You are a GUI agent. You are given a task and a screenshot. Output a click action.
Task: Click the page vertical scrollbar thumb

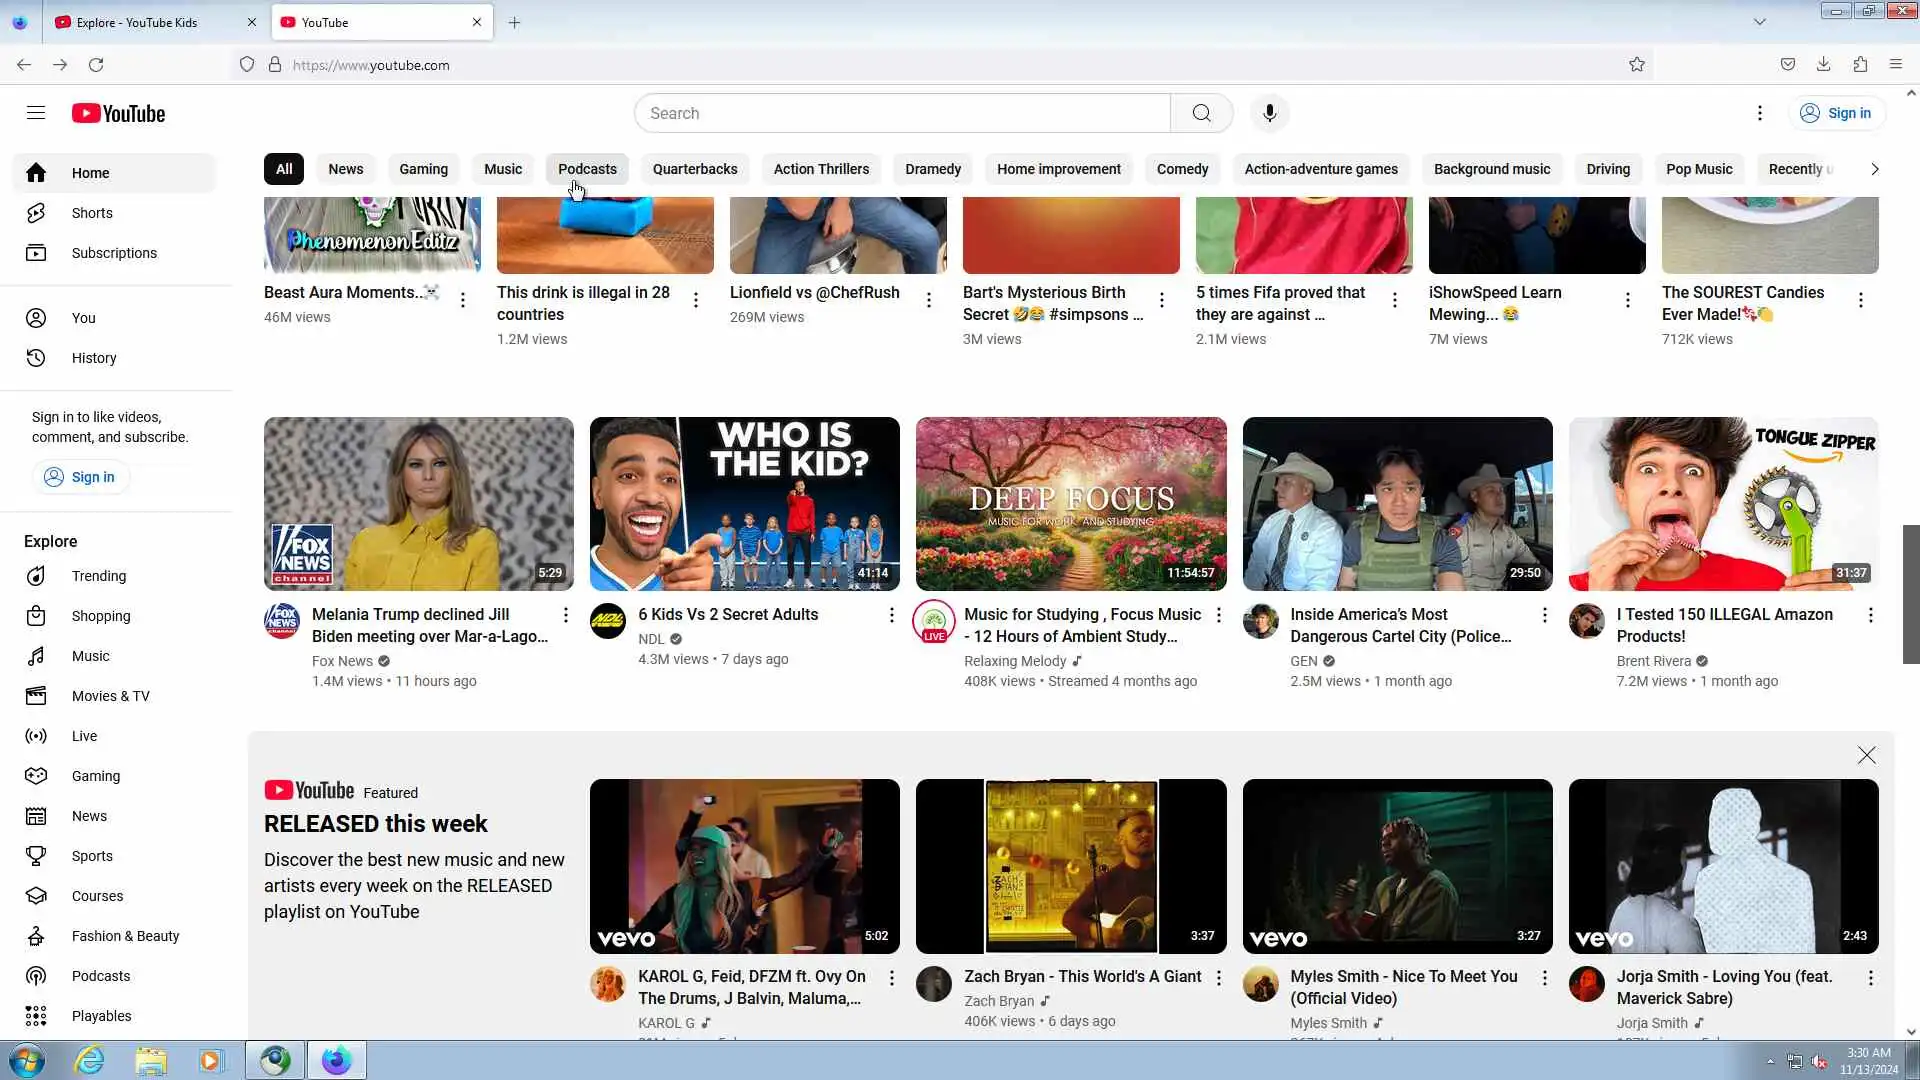(1910, 593)
